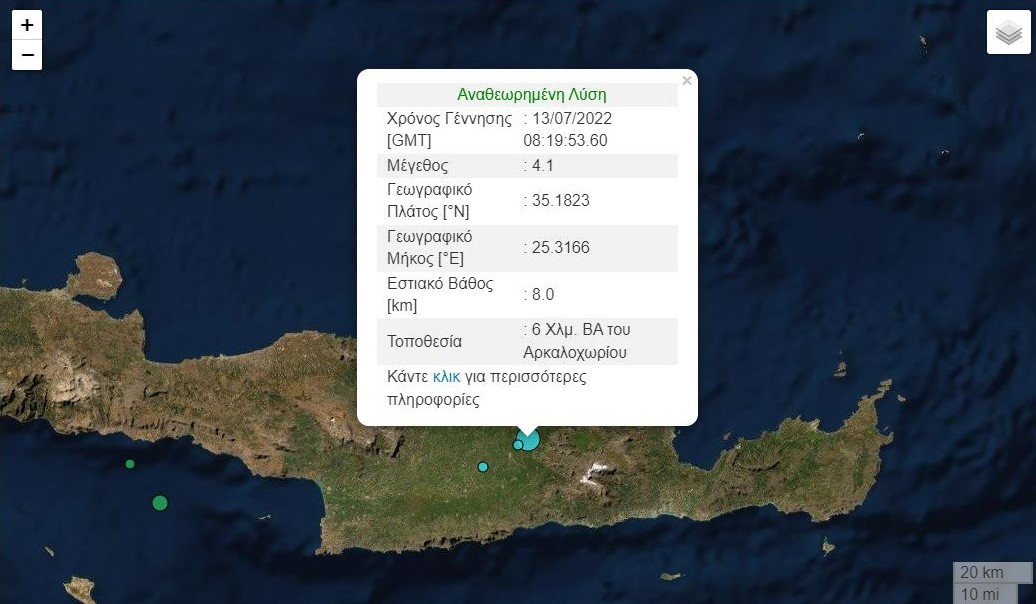Zoom out with the minus button
Screen dimensions: 1036x604
coord(27,55)
